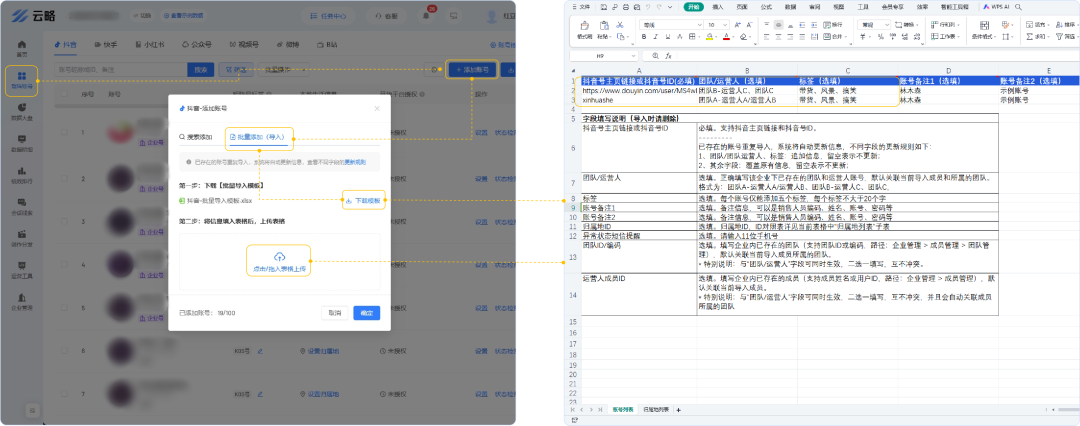Image resolution: width=1080 pixels, height=426 pixels.
Task: Go to 首页 in the sidebar
Action: pos(21,45)
